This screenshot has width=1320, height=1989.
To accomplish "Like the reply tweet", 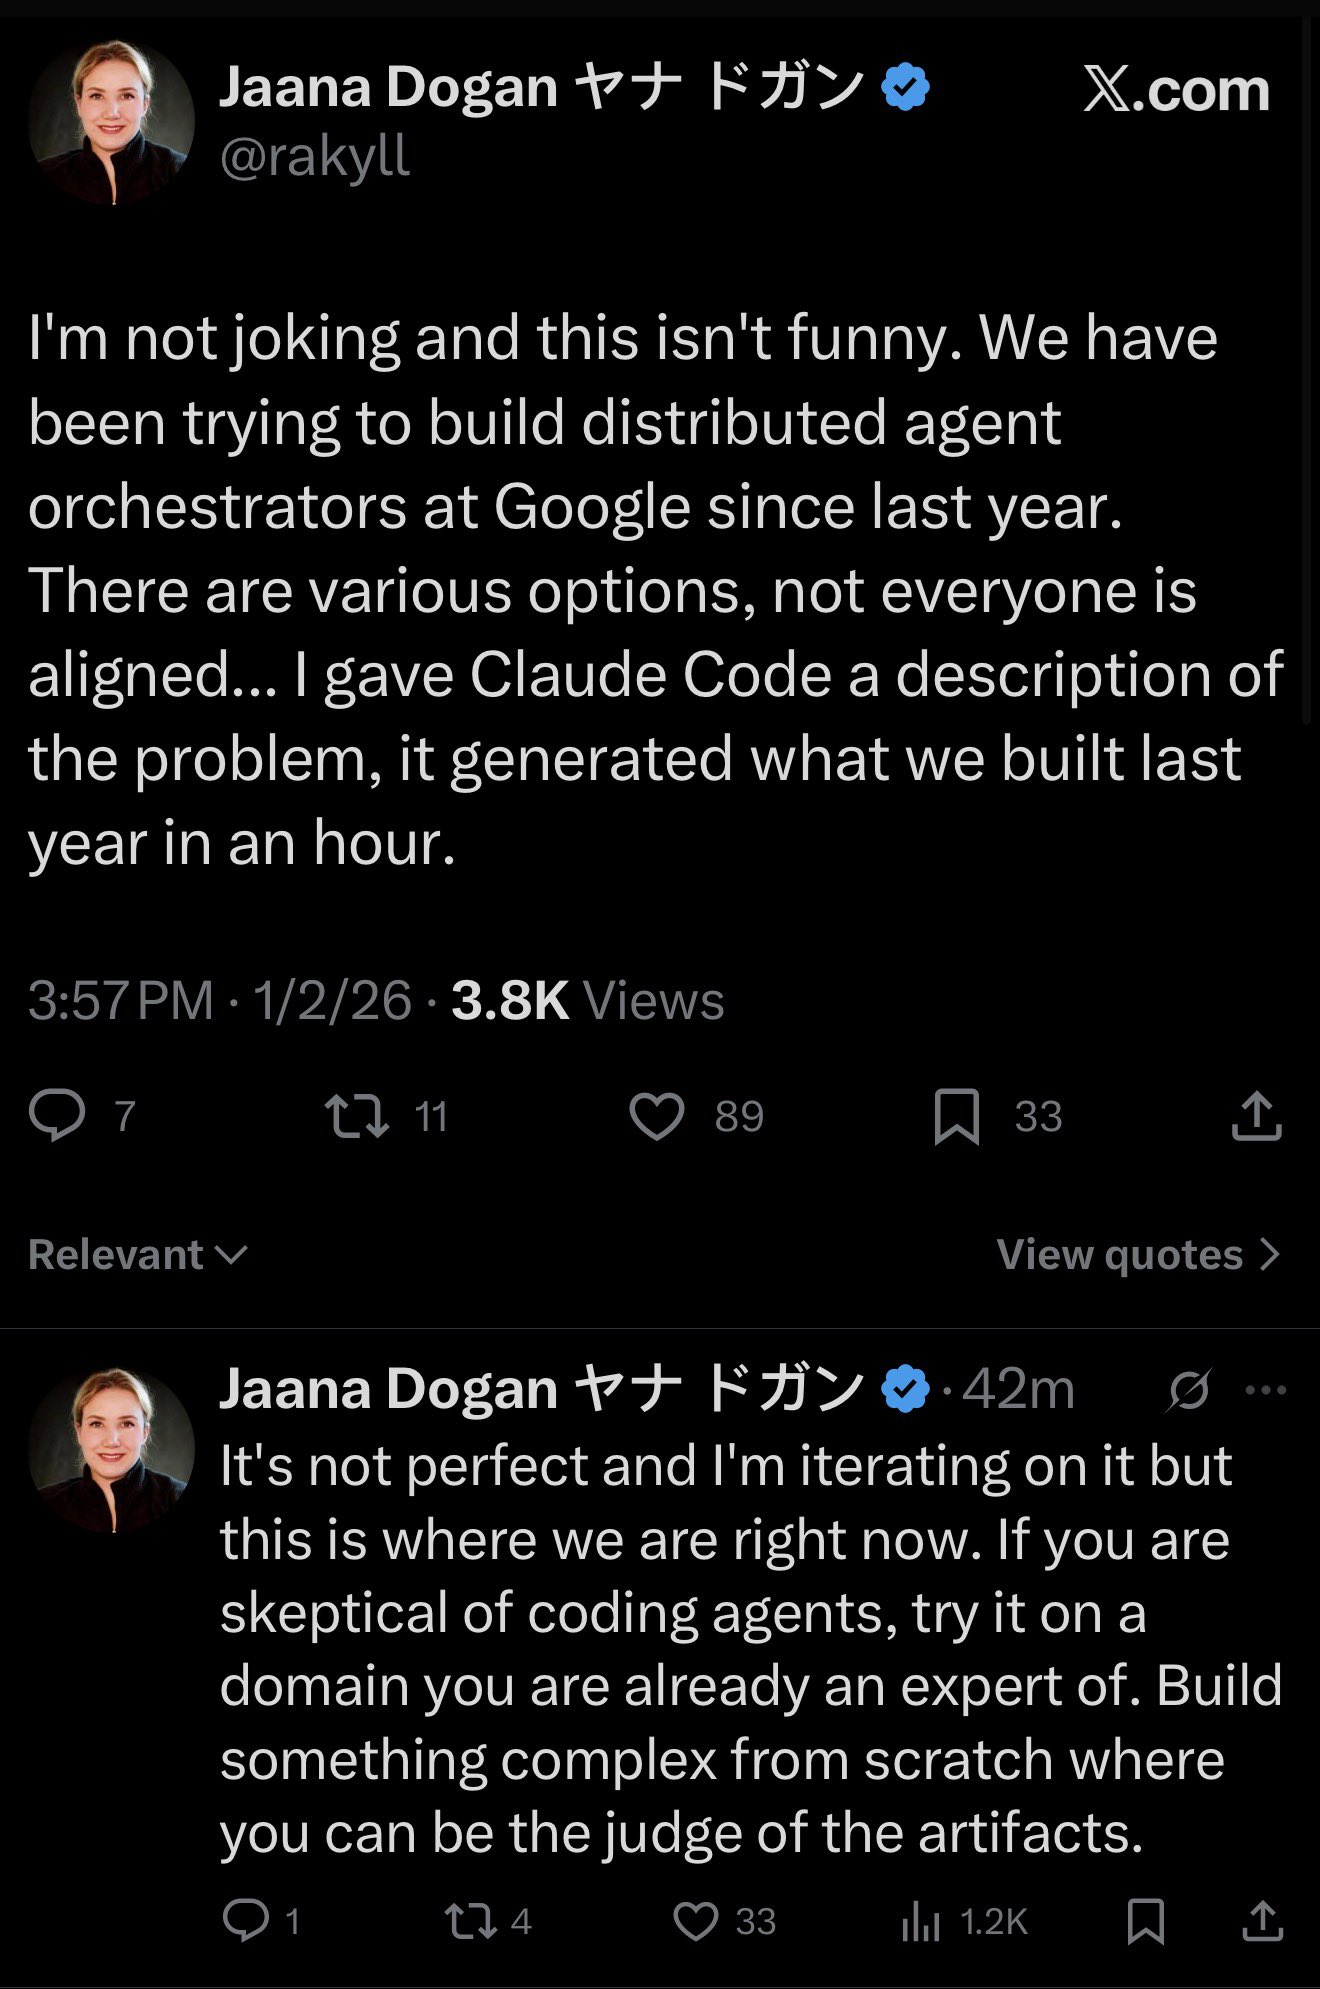I will coord(696,1920).
